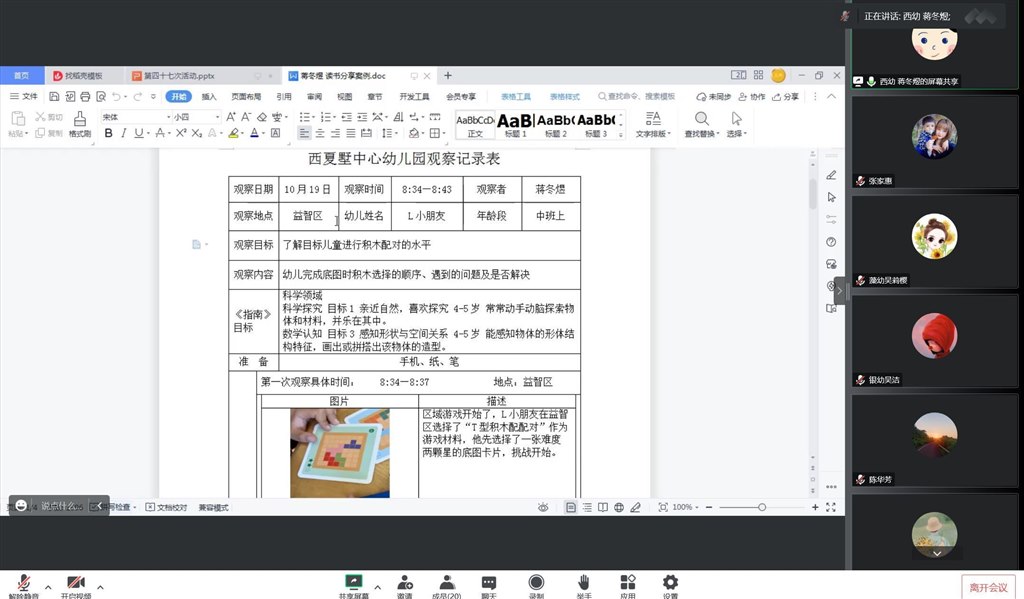Viewport: 1024px width, 599px height.
Task: Open the 文字排版 dropdown
Action: click(x=653, y=124)
